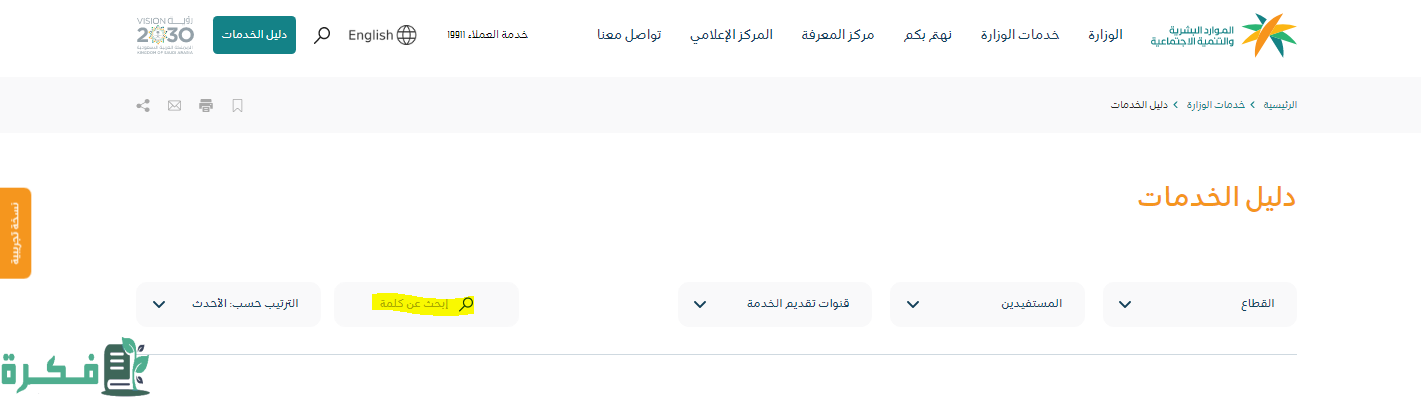The image size is (1421, 397).
Task: Open the المركز الإعلامي menu
Action: tap(731, 35)
